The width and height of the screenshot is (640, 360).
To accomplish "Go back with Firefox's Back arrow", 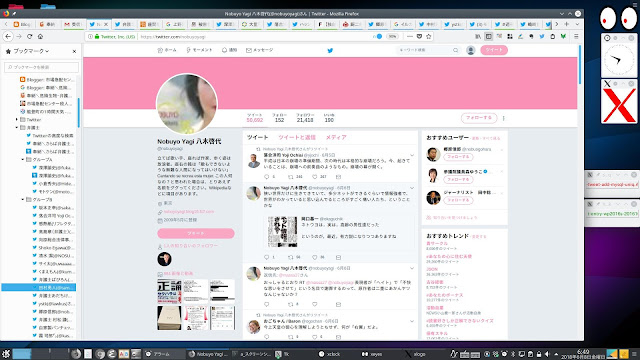I will point(8,36).
